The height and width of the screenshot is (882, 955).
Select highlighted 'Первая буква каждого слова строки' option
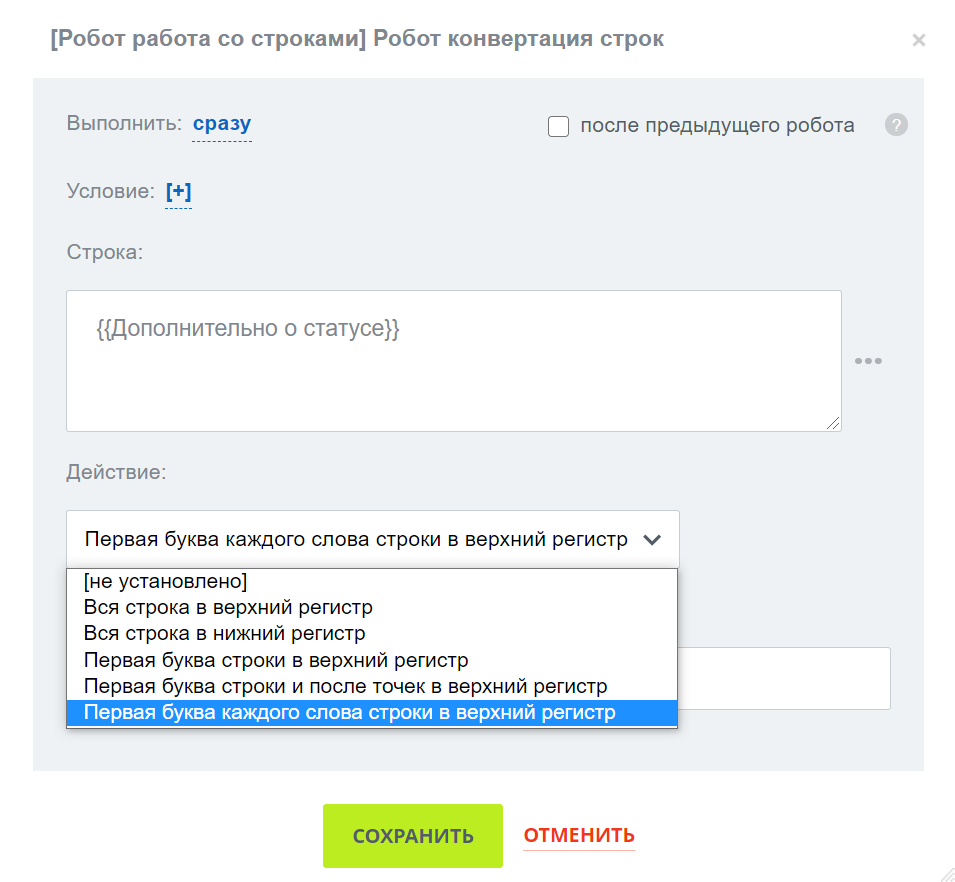tap(349, 713)
